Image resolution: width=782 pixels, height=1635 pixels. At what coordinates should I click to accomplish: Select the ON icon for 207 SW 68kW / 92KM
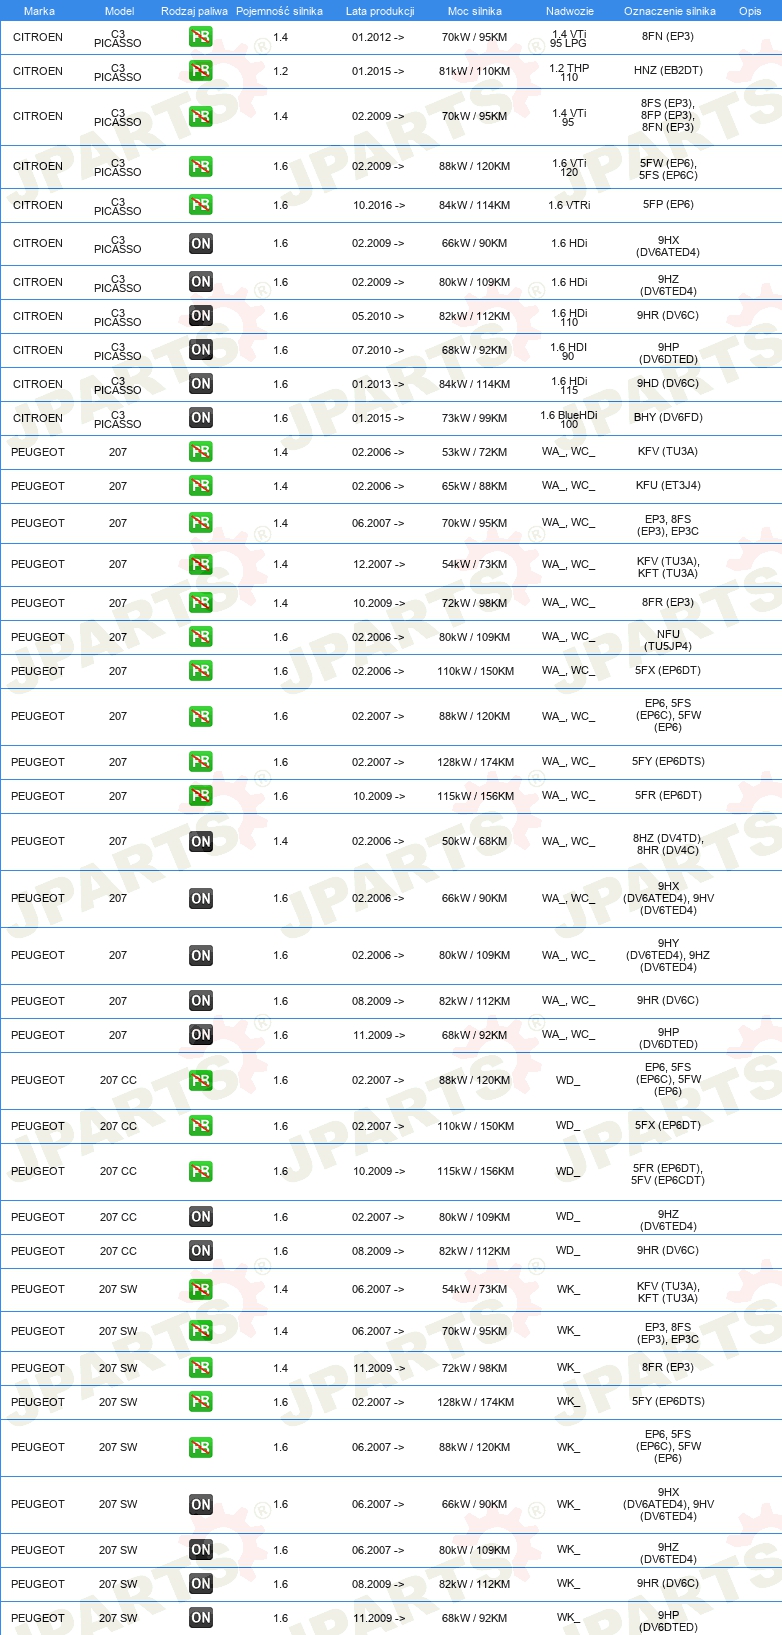click(x=200, y=1618)
